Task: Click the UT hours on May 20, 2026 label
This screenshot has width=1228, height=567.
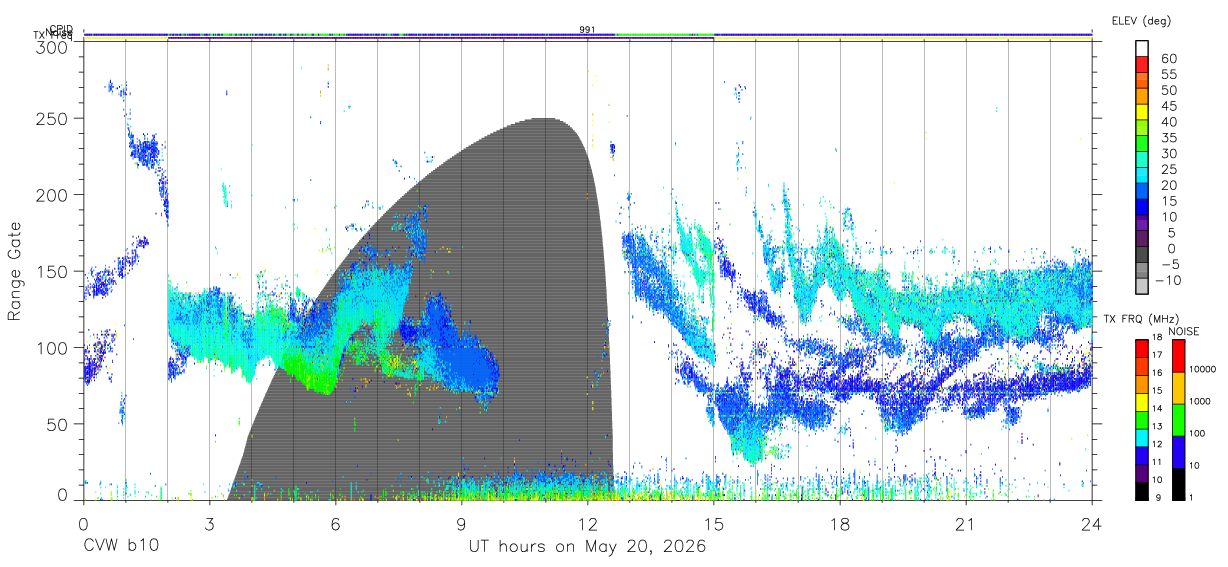Action: [x=587, y=547]
